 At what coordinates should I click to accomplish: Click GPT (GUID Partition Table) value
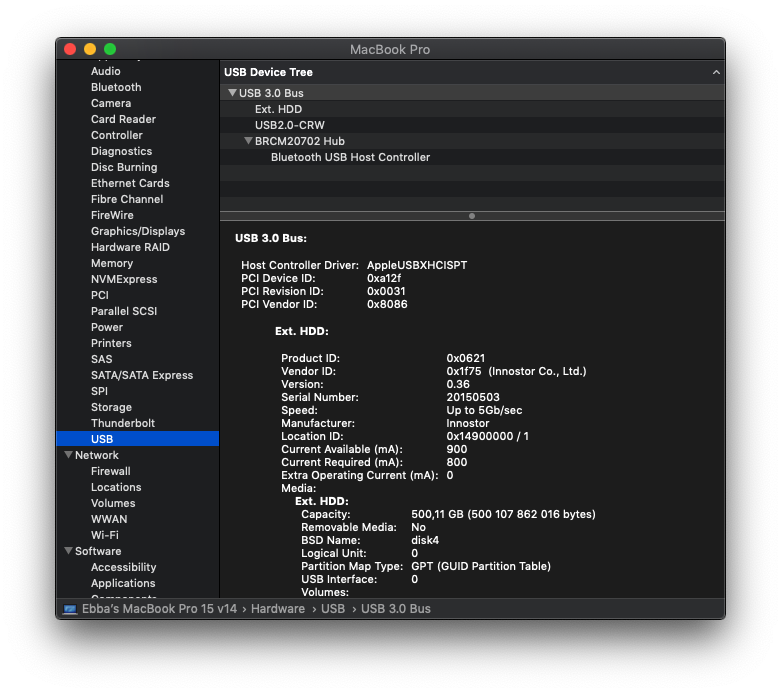[x=481, y=566]
